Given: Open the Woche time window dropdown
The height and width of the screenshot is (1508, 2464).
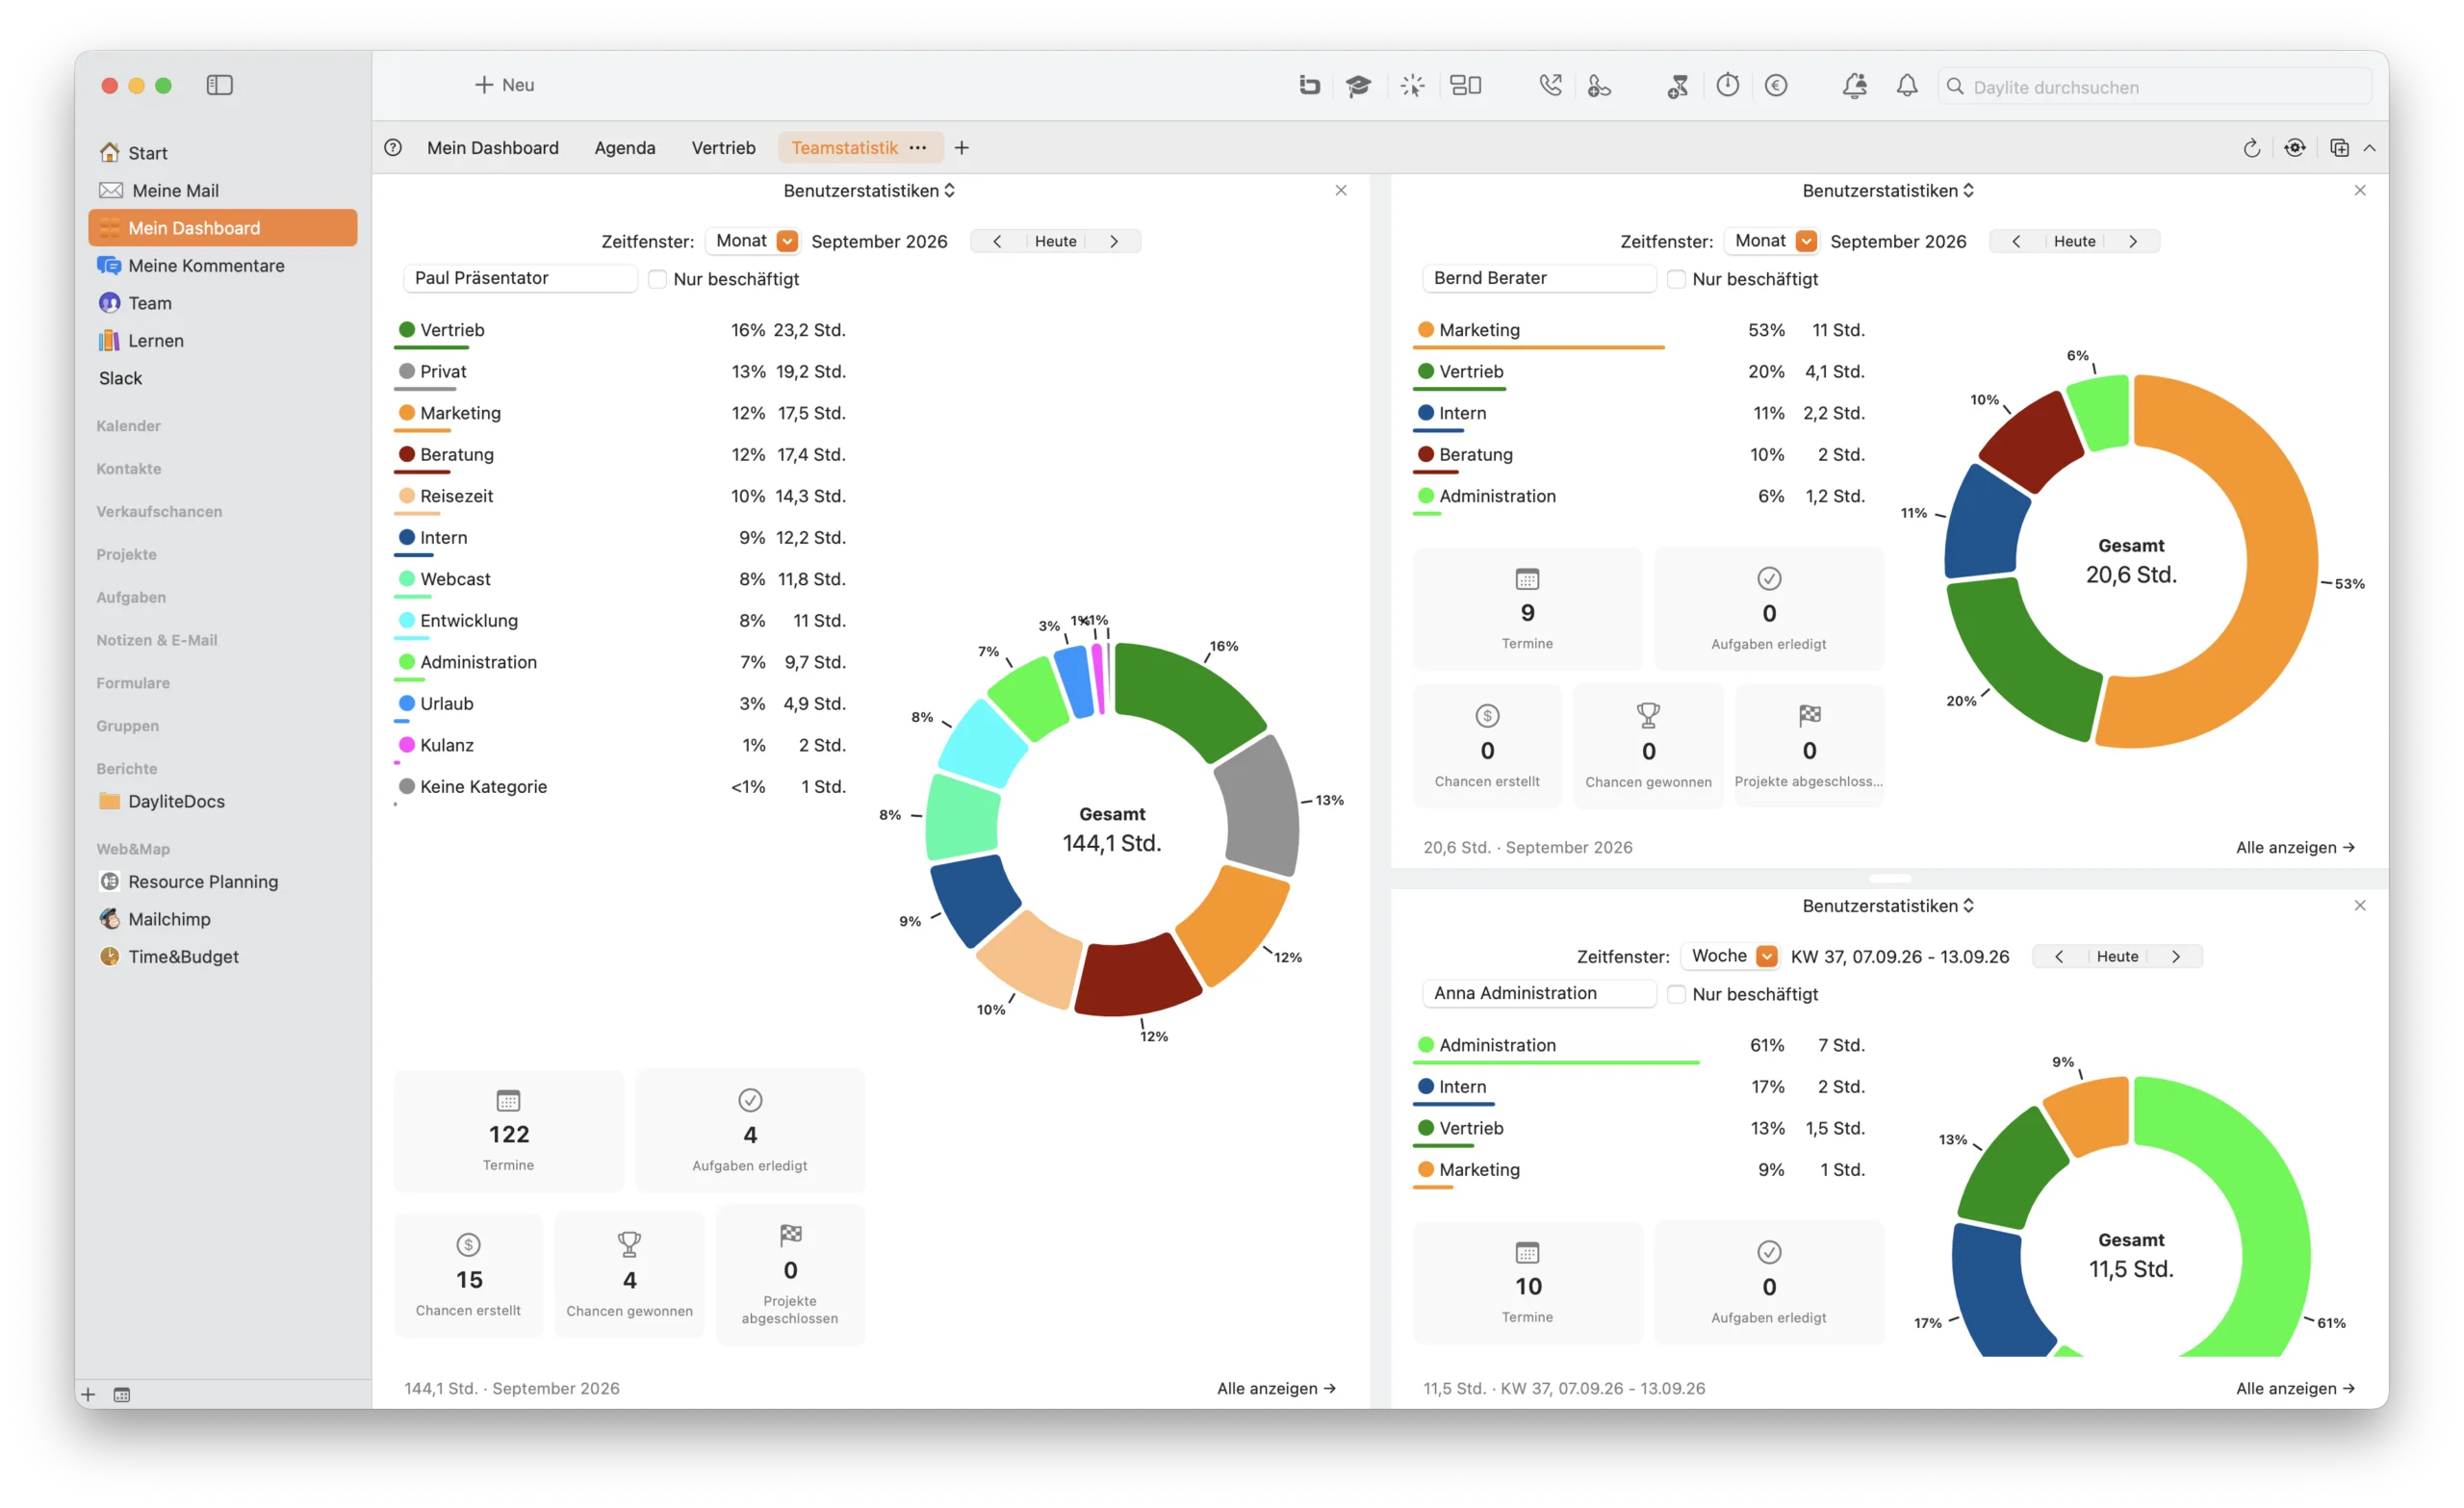Looking at the screenshot, I should 1732,956.
